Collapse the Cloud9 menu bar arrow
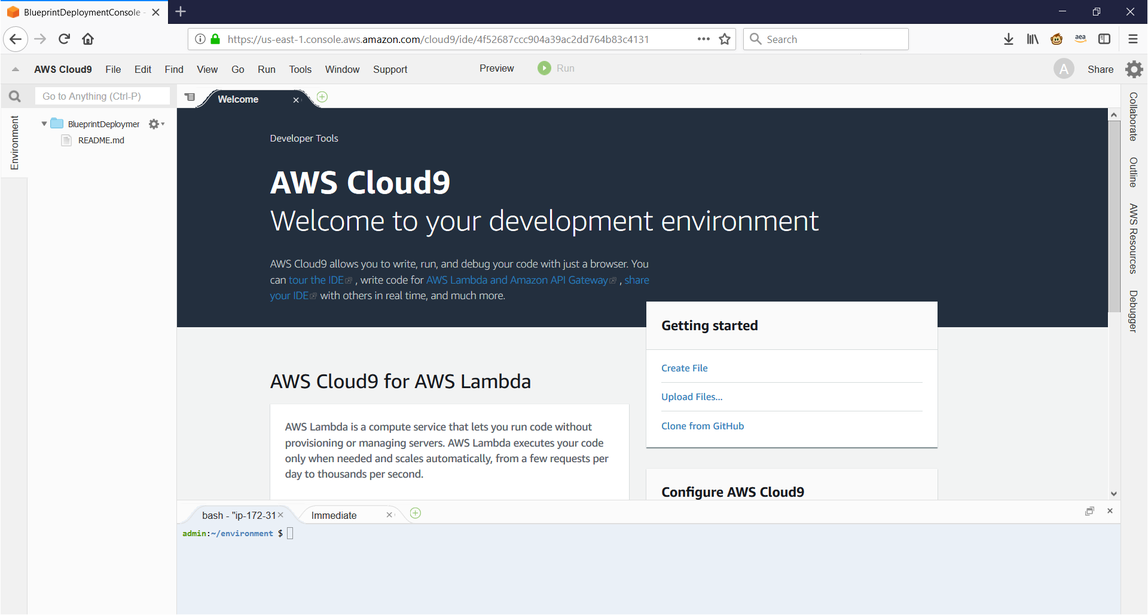Viewport: 1148px width, 615px height. 15,70
